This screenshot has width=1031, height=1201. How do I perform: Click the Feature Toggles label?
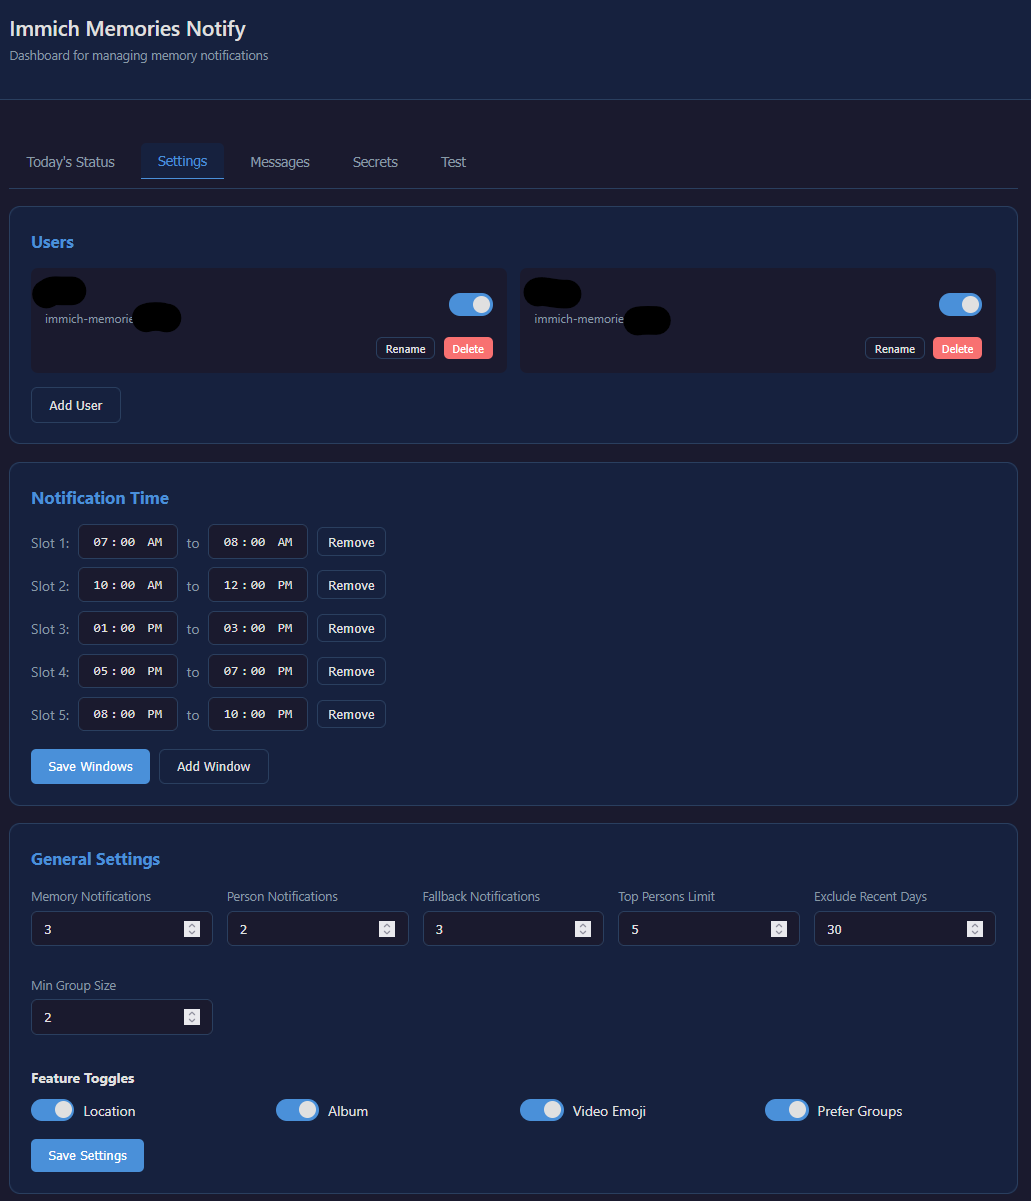(x=83, y=1078)
